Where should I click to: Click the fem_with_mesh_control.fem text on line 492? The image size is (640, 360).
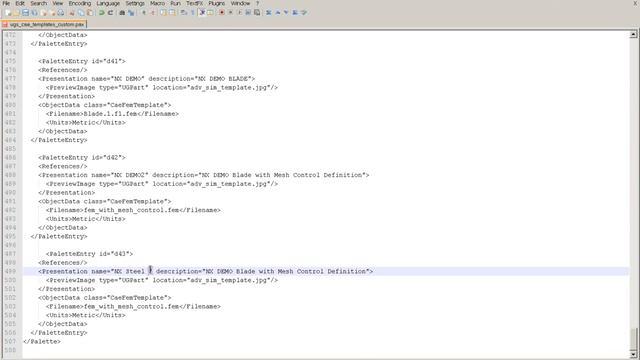(131, 210)
